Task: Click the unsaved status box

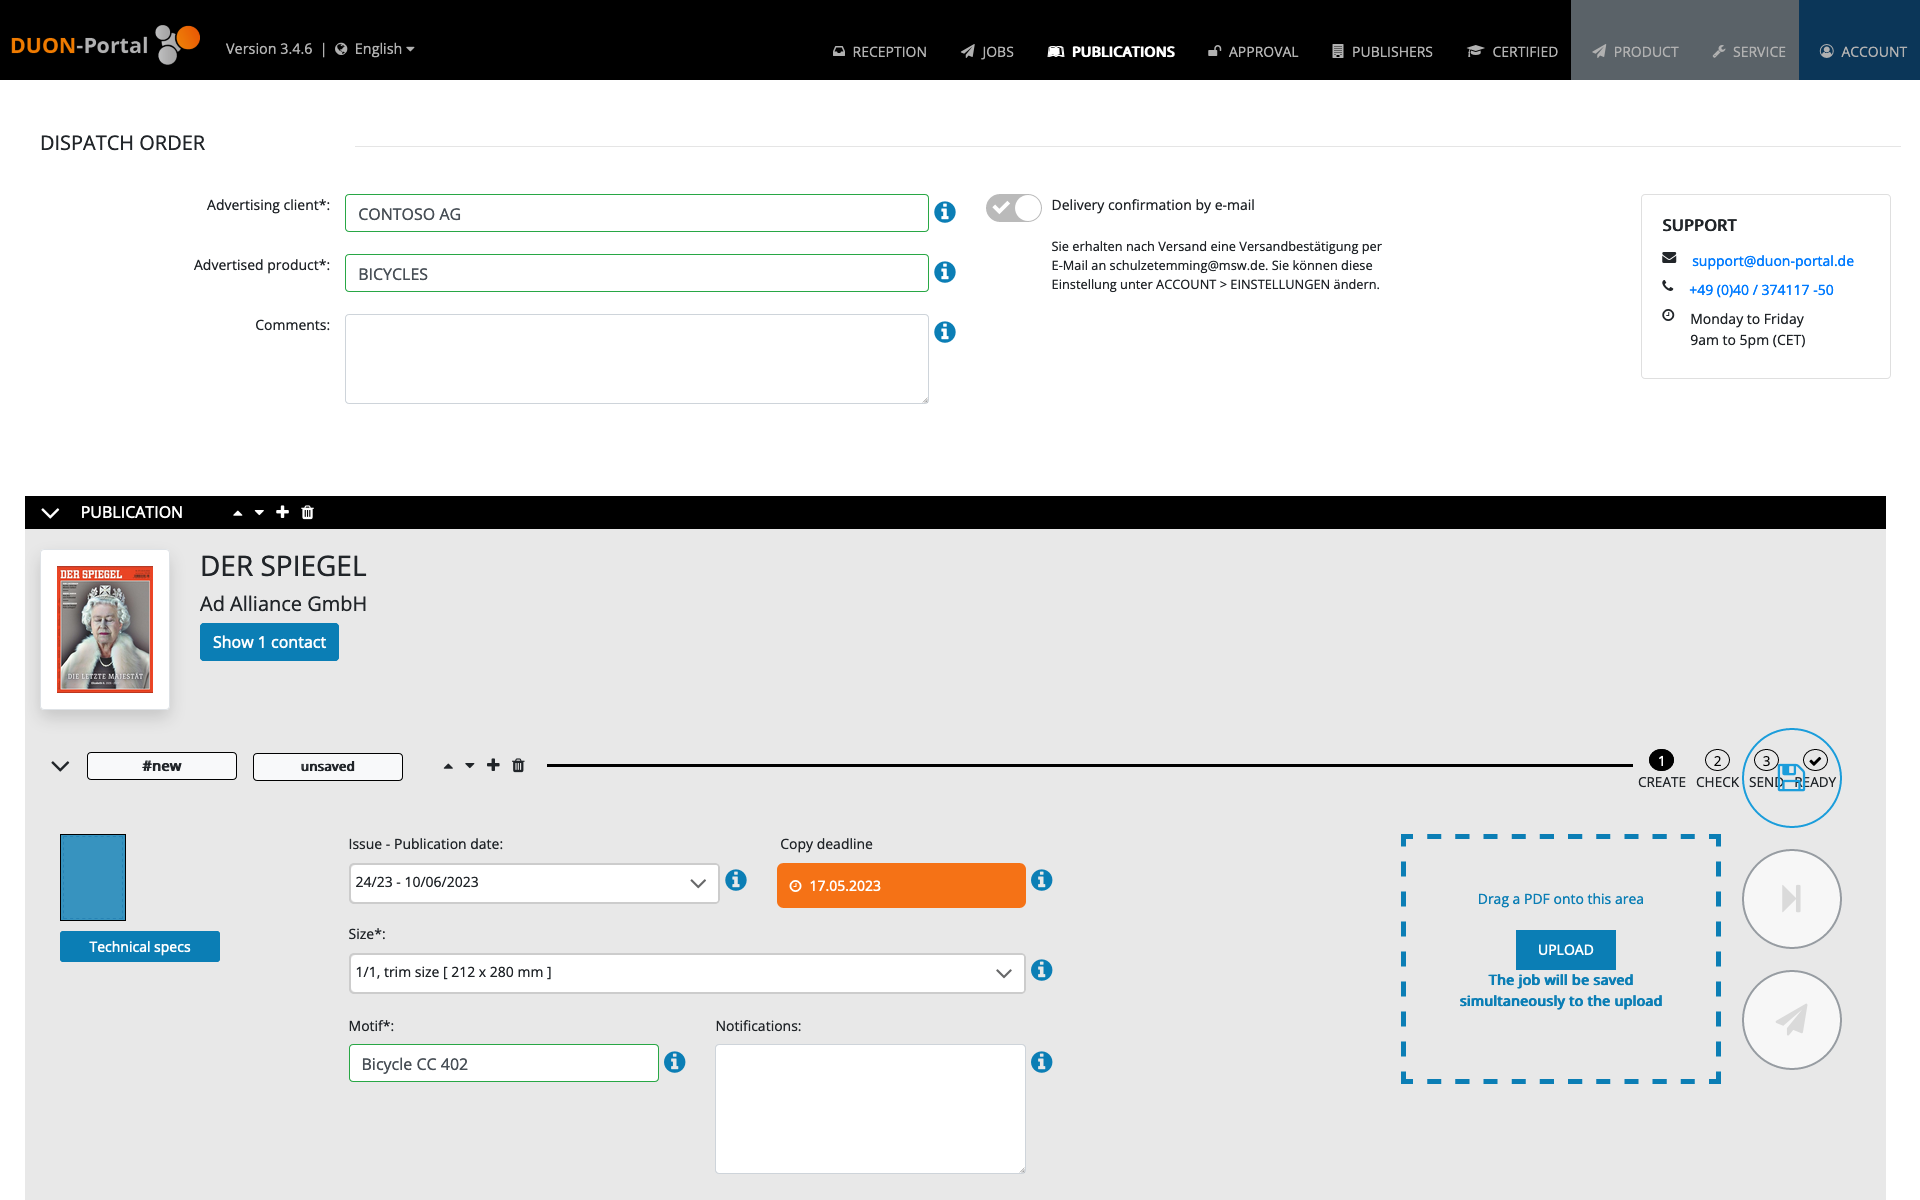Action: click(328, 766)
